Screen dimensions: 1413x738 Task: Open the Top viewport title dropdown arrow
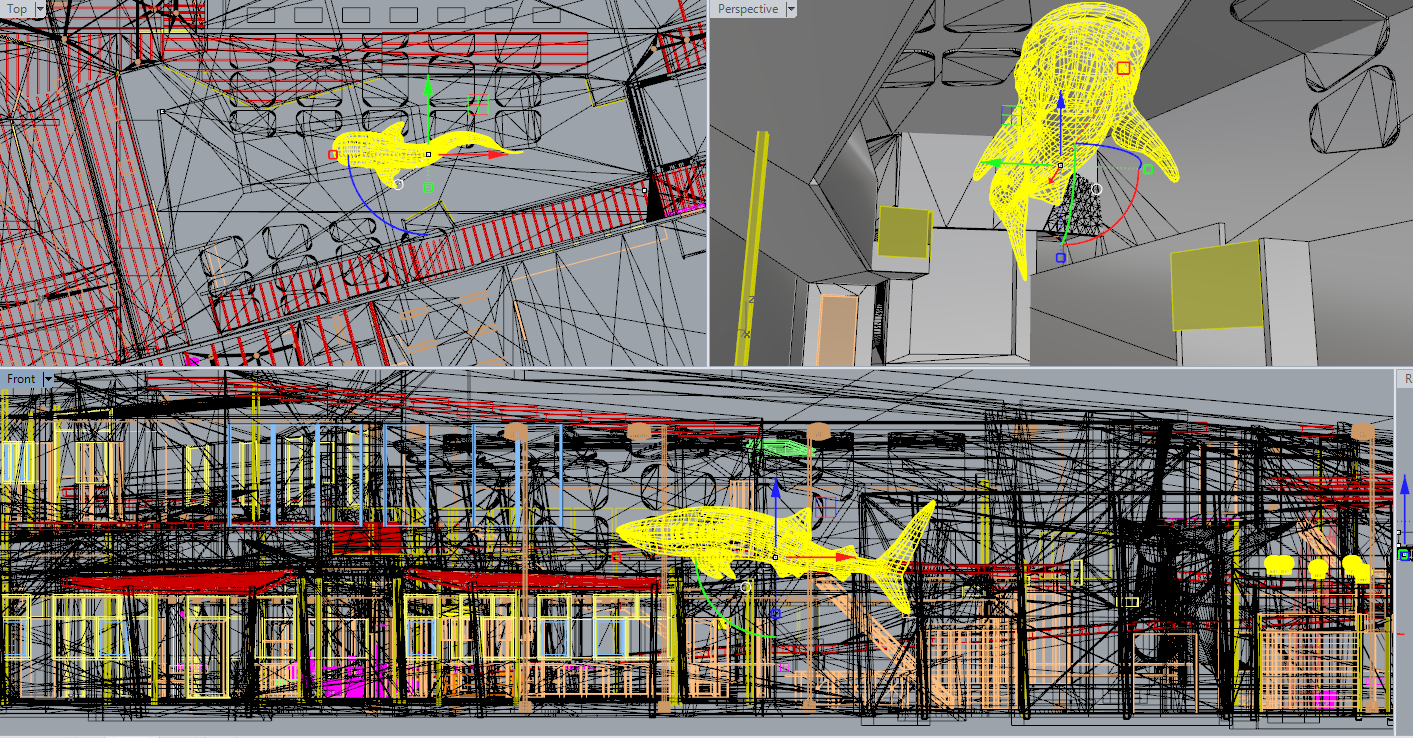coord(40,9)
